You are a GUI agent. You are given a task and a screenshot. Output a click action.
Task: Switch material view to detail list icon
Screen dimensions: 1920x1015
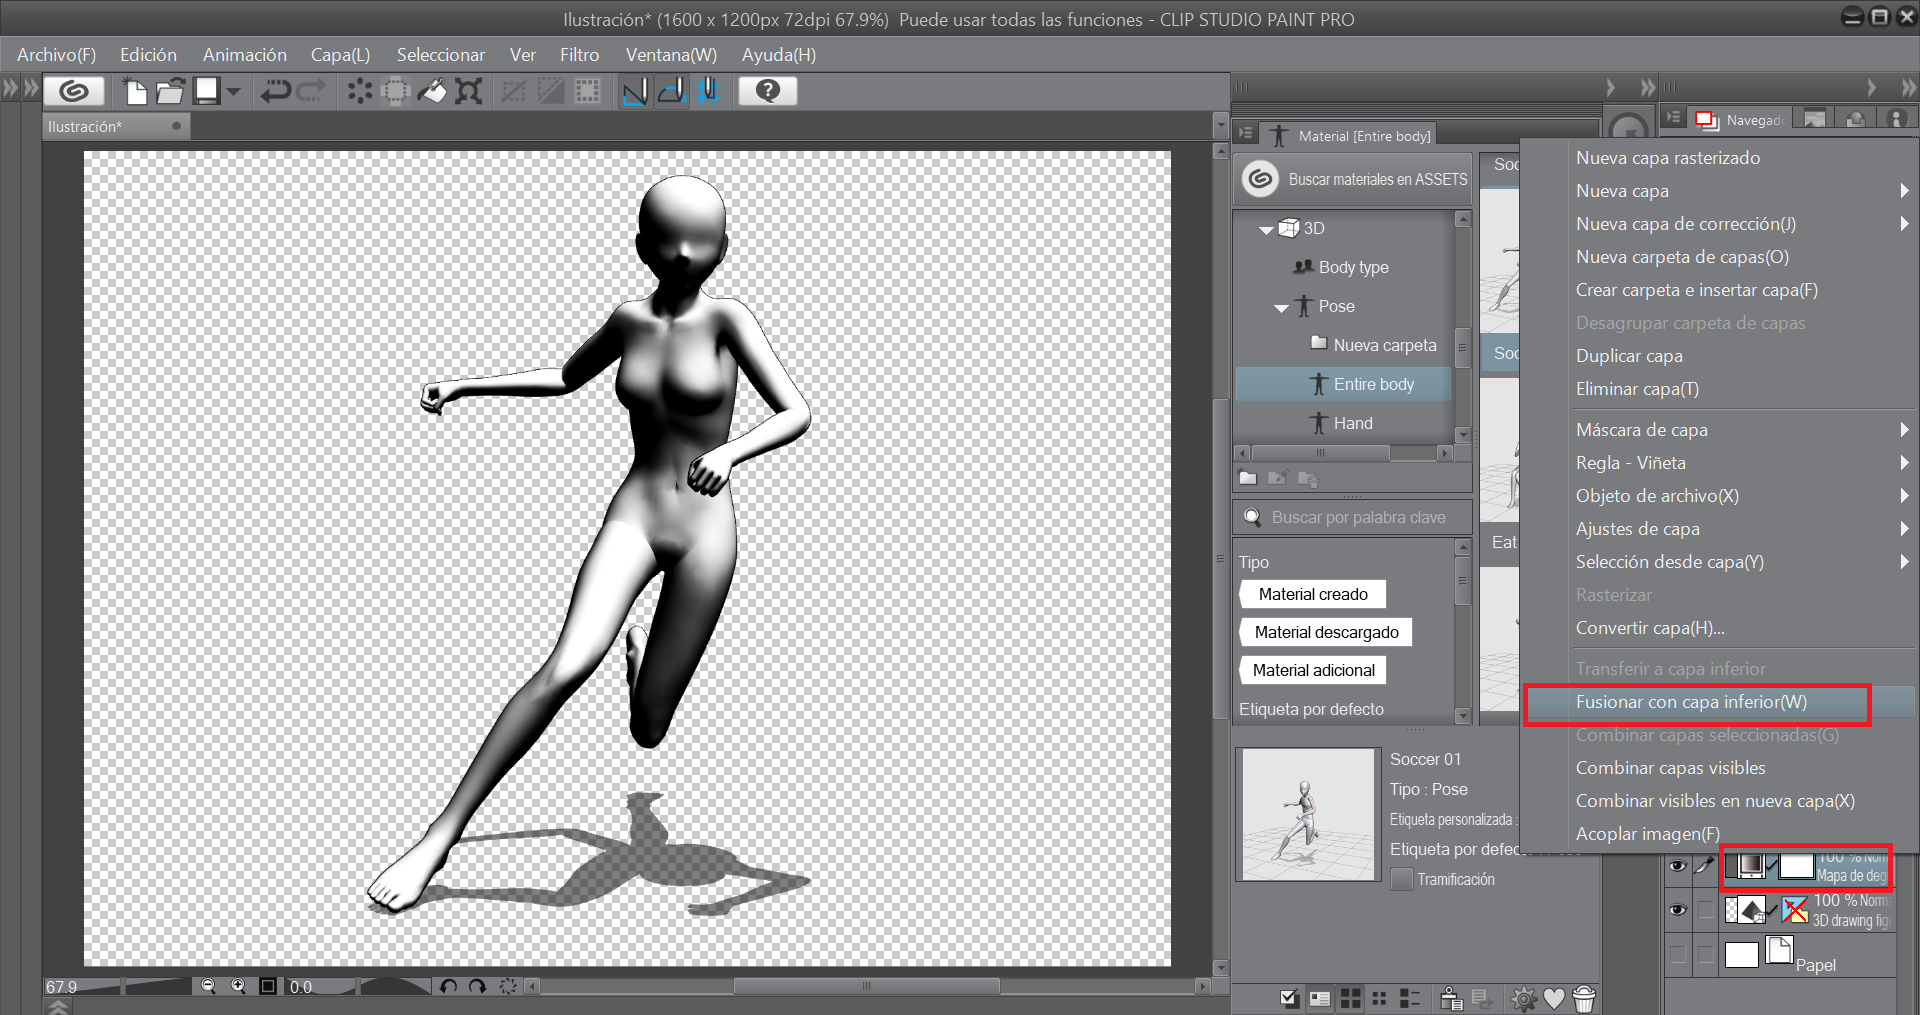[1410, 998]
